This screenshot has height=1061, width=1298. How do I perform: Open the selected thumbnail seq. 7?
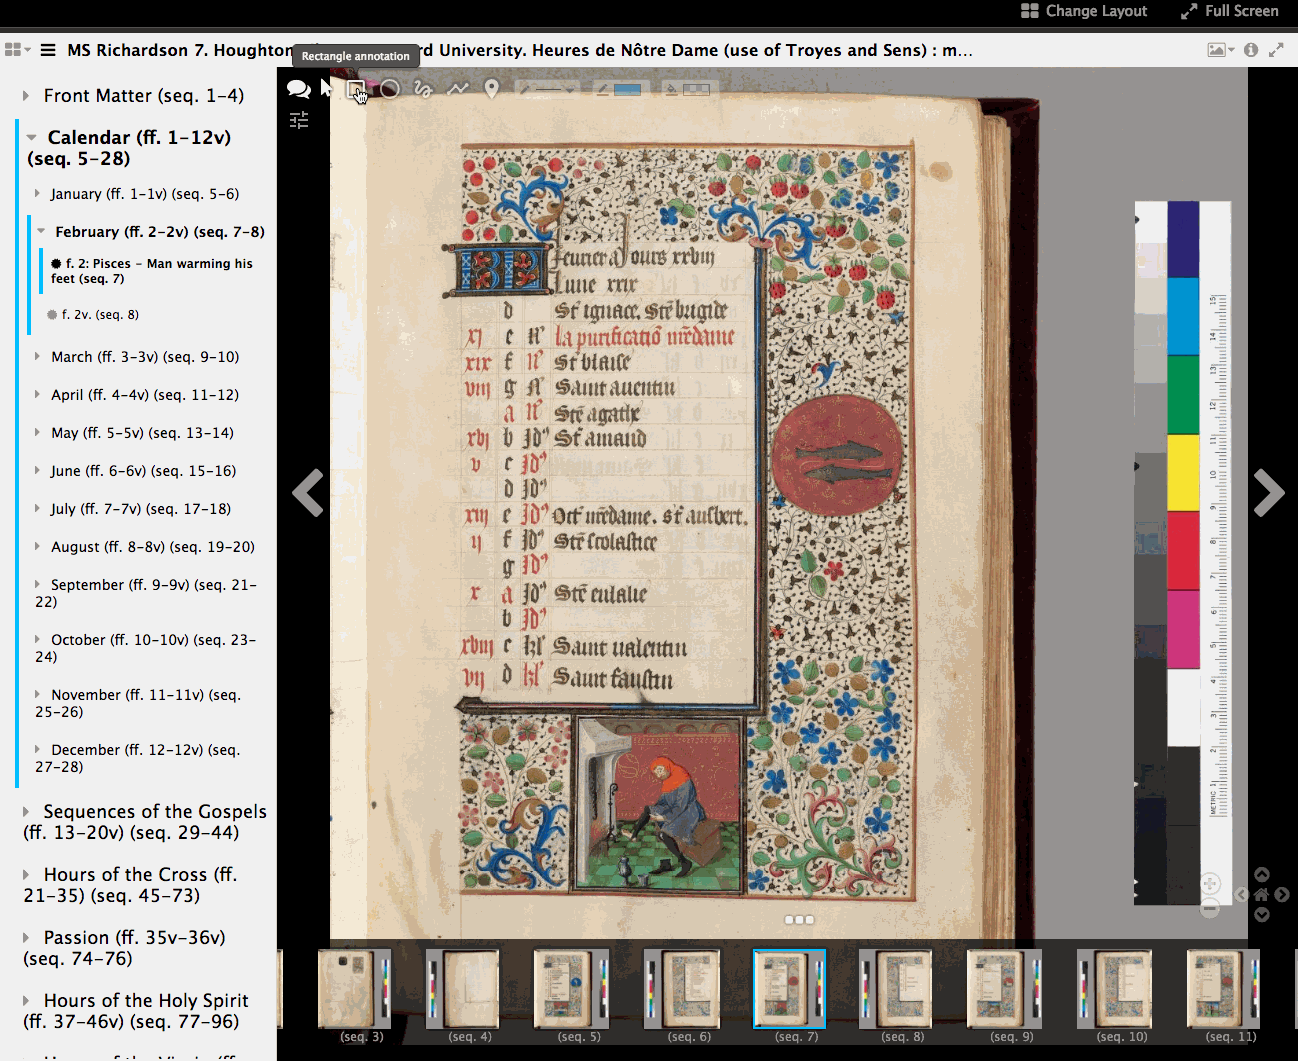pos(790,989)
